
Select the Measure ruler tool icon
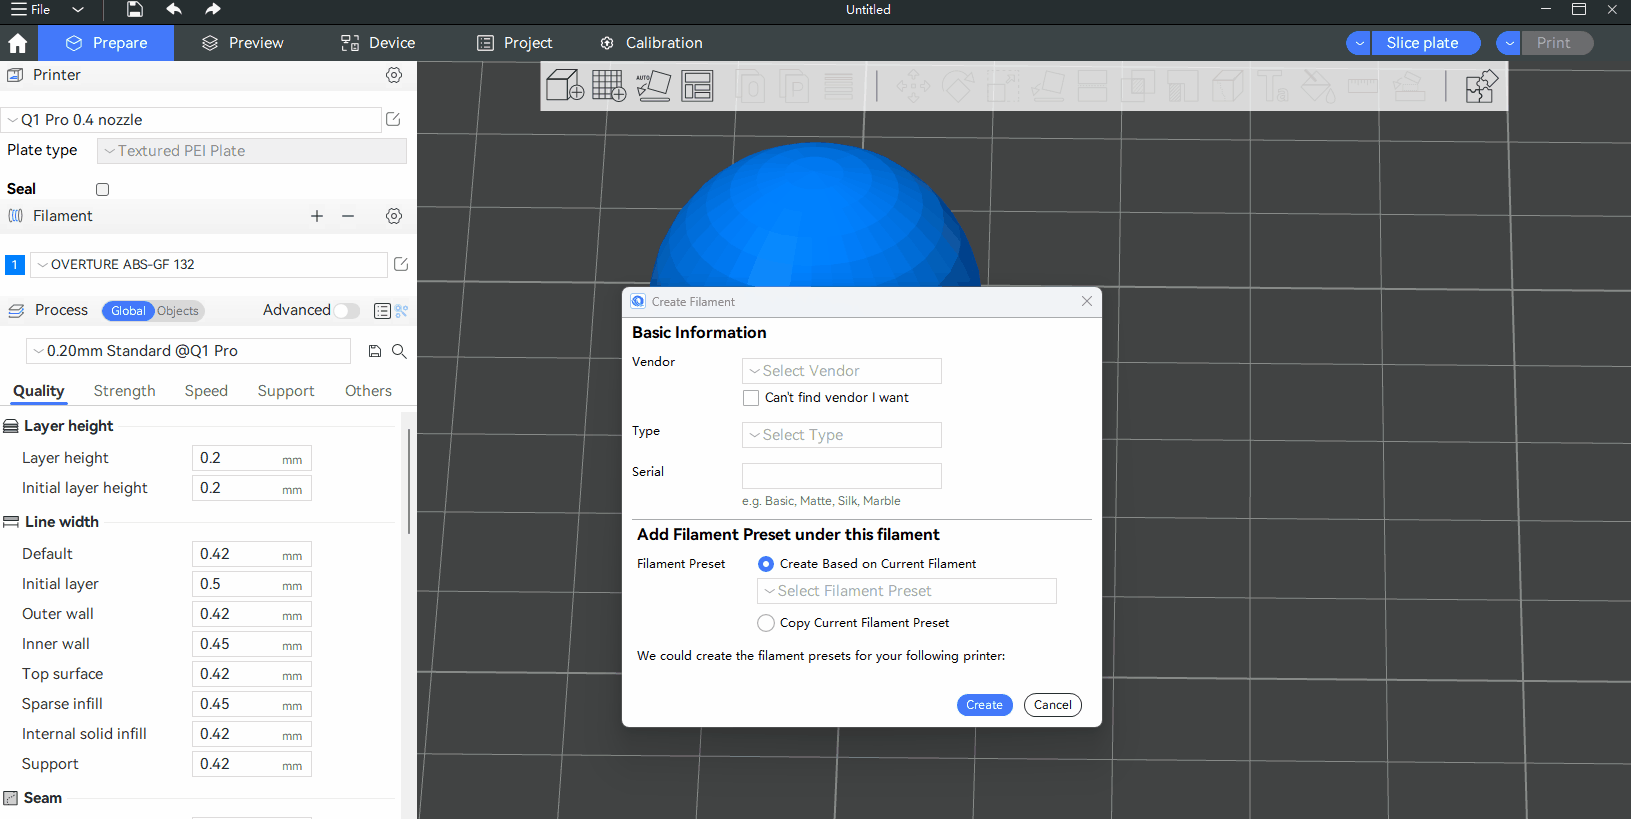(x=1363, y=86)
